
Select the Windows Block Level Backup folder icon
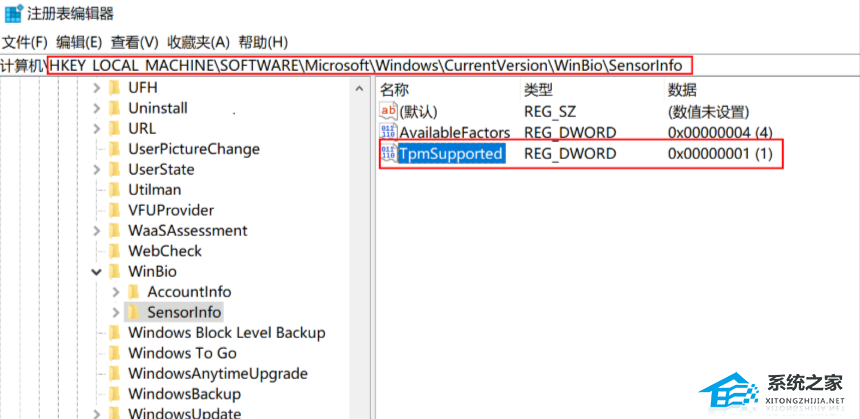tap(114, 332)
